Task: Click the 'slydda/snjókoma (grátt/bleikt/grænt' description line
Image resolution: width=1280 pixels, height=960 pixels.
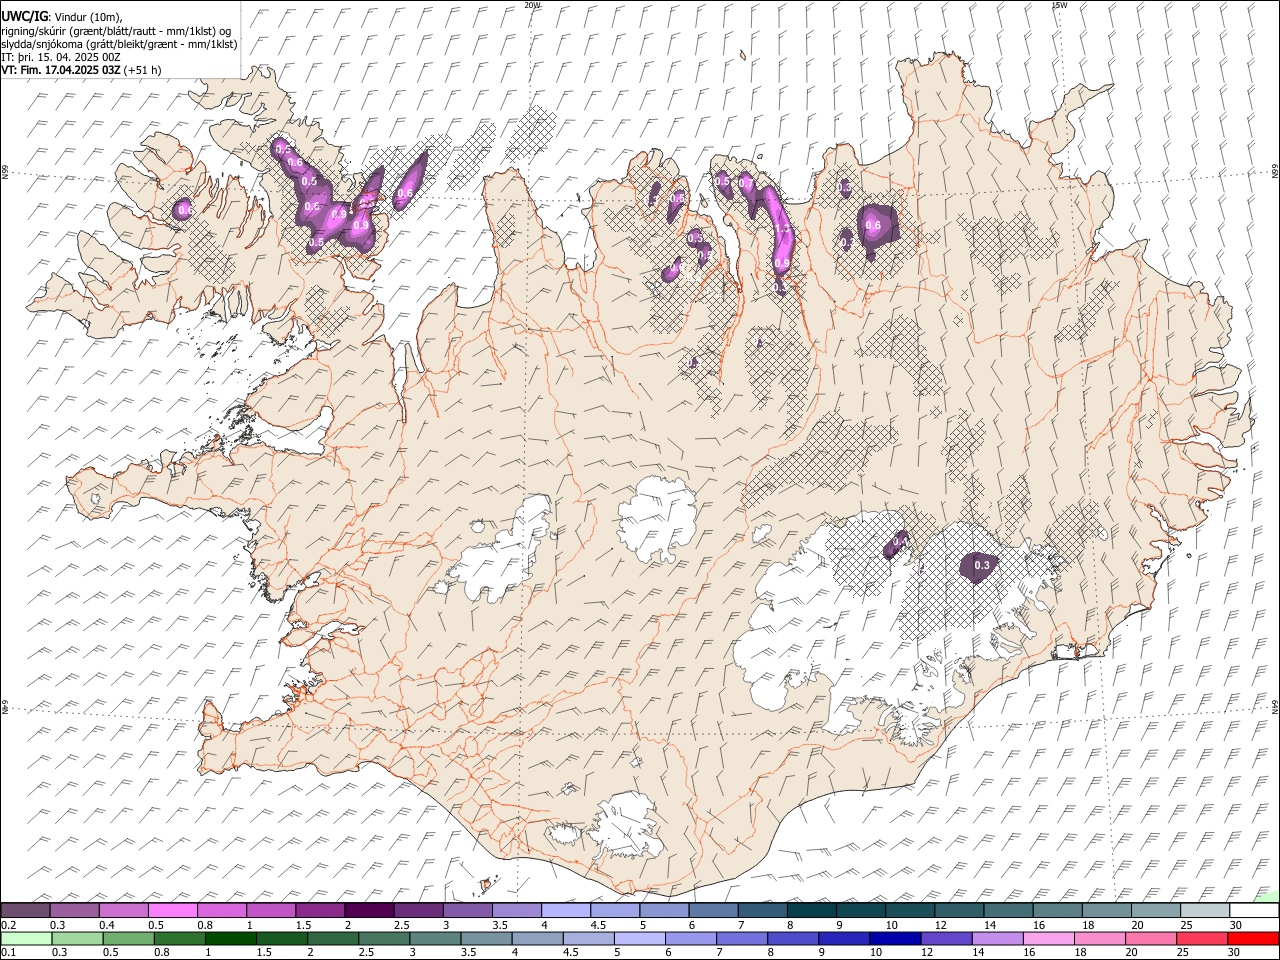Action: coord(119,44)
